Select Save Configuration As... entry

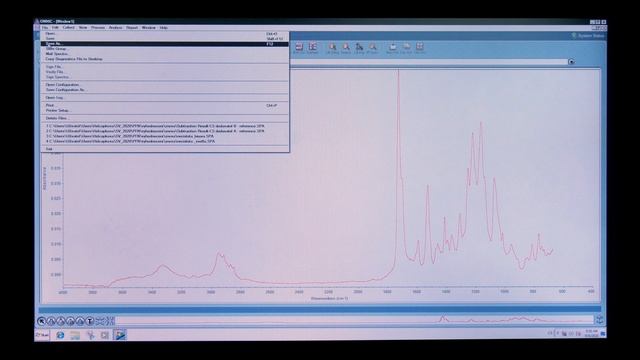click(164, 90)
